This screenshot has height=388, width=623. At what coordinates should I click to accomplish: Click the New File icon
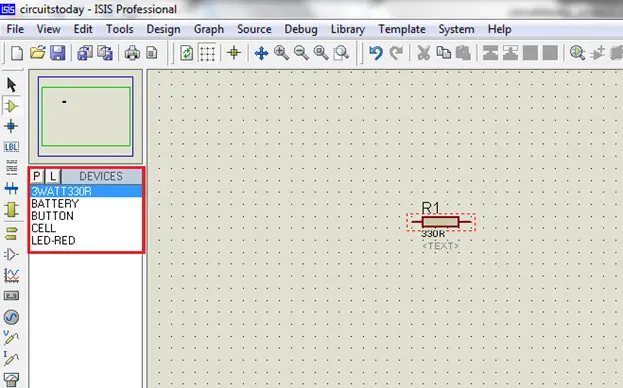pyautogui.click(x=16, y=53)
